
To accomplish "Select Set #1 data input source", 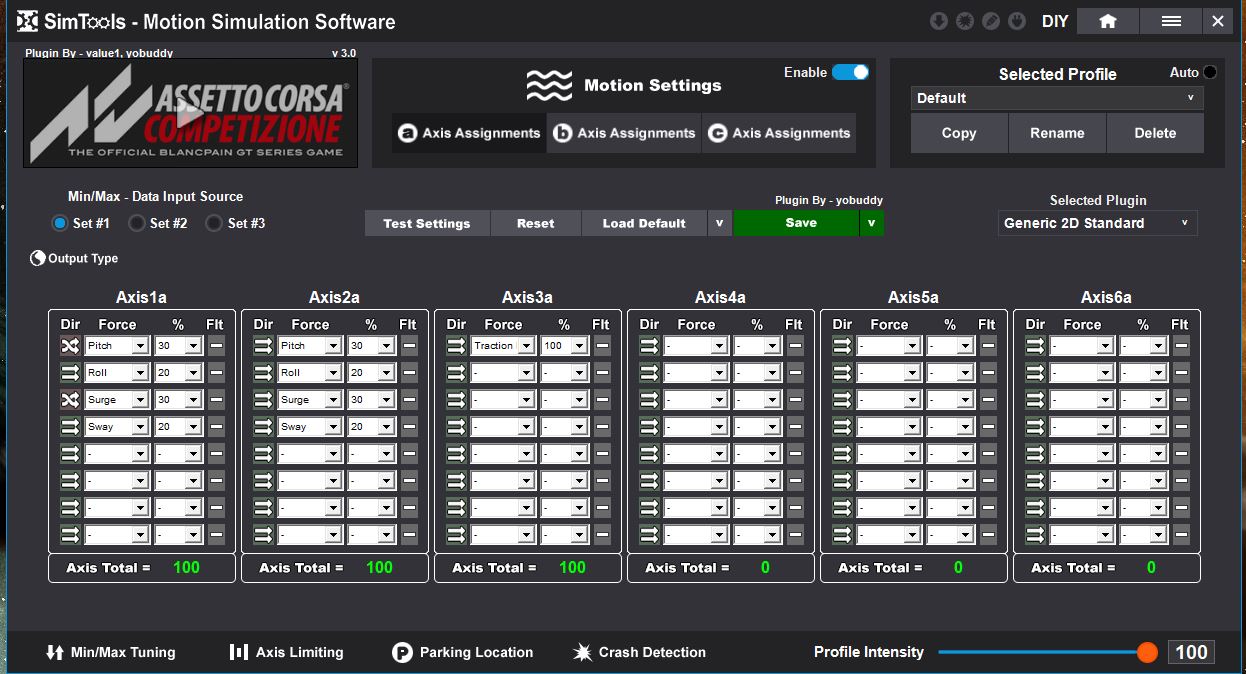I will tap(60, 223).
